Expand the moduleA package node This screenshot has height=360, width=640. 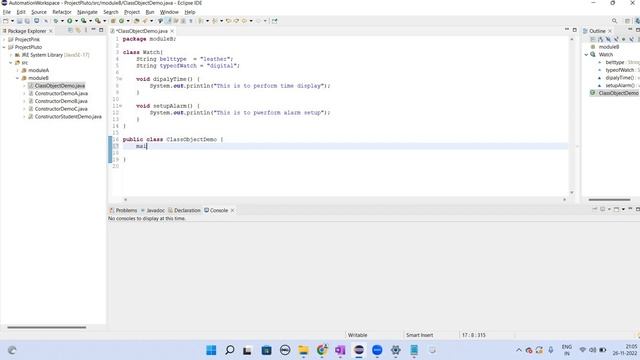[x=18, y=71]
